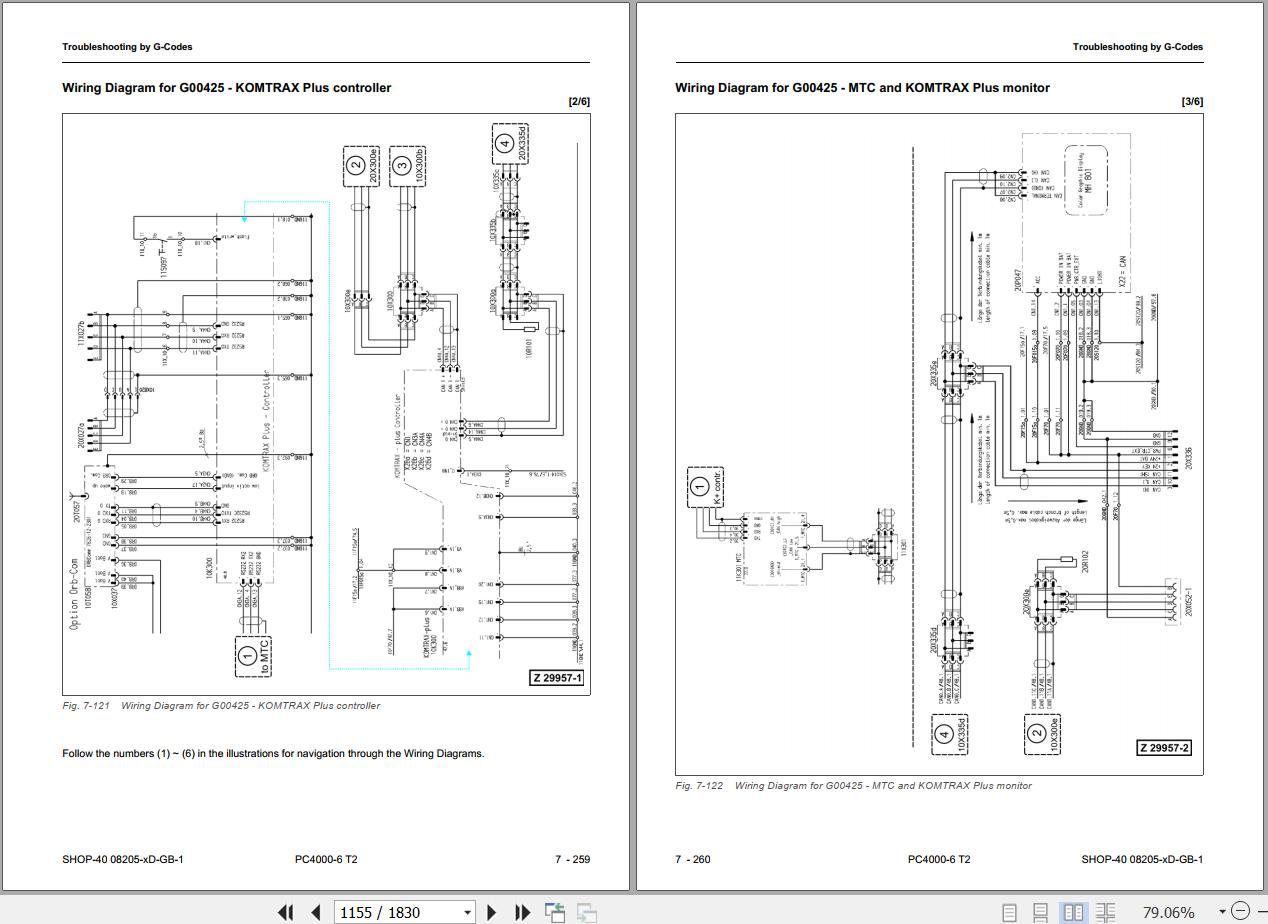This screenshot has width=1268, height=924.
Task: Click the [3/6] sheet indicator
Action: click(1192, 101)
